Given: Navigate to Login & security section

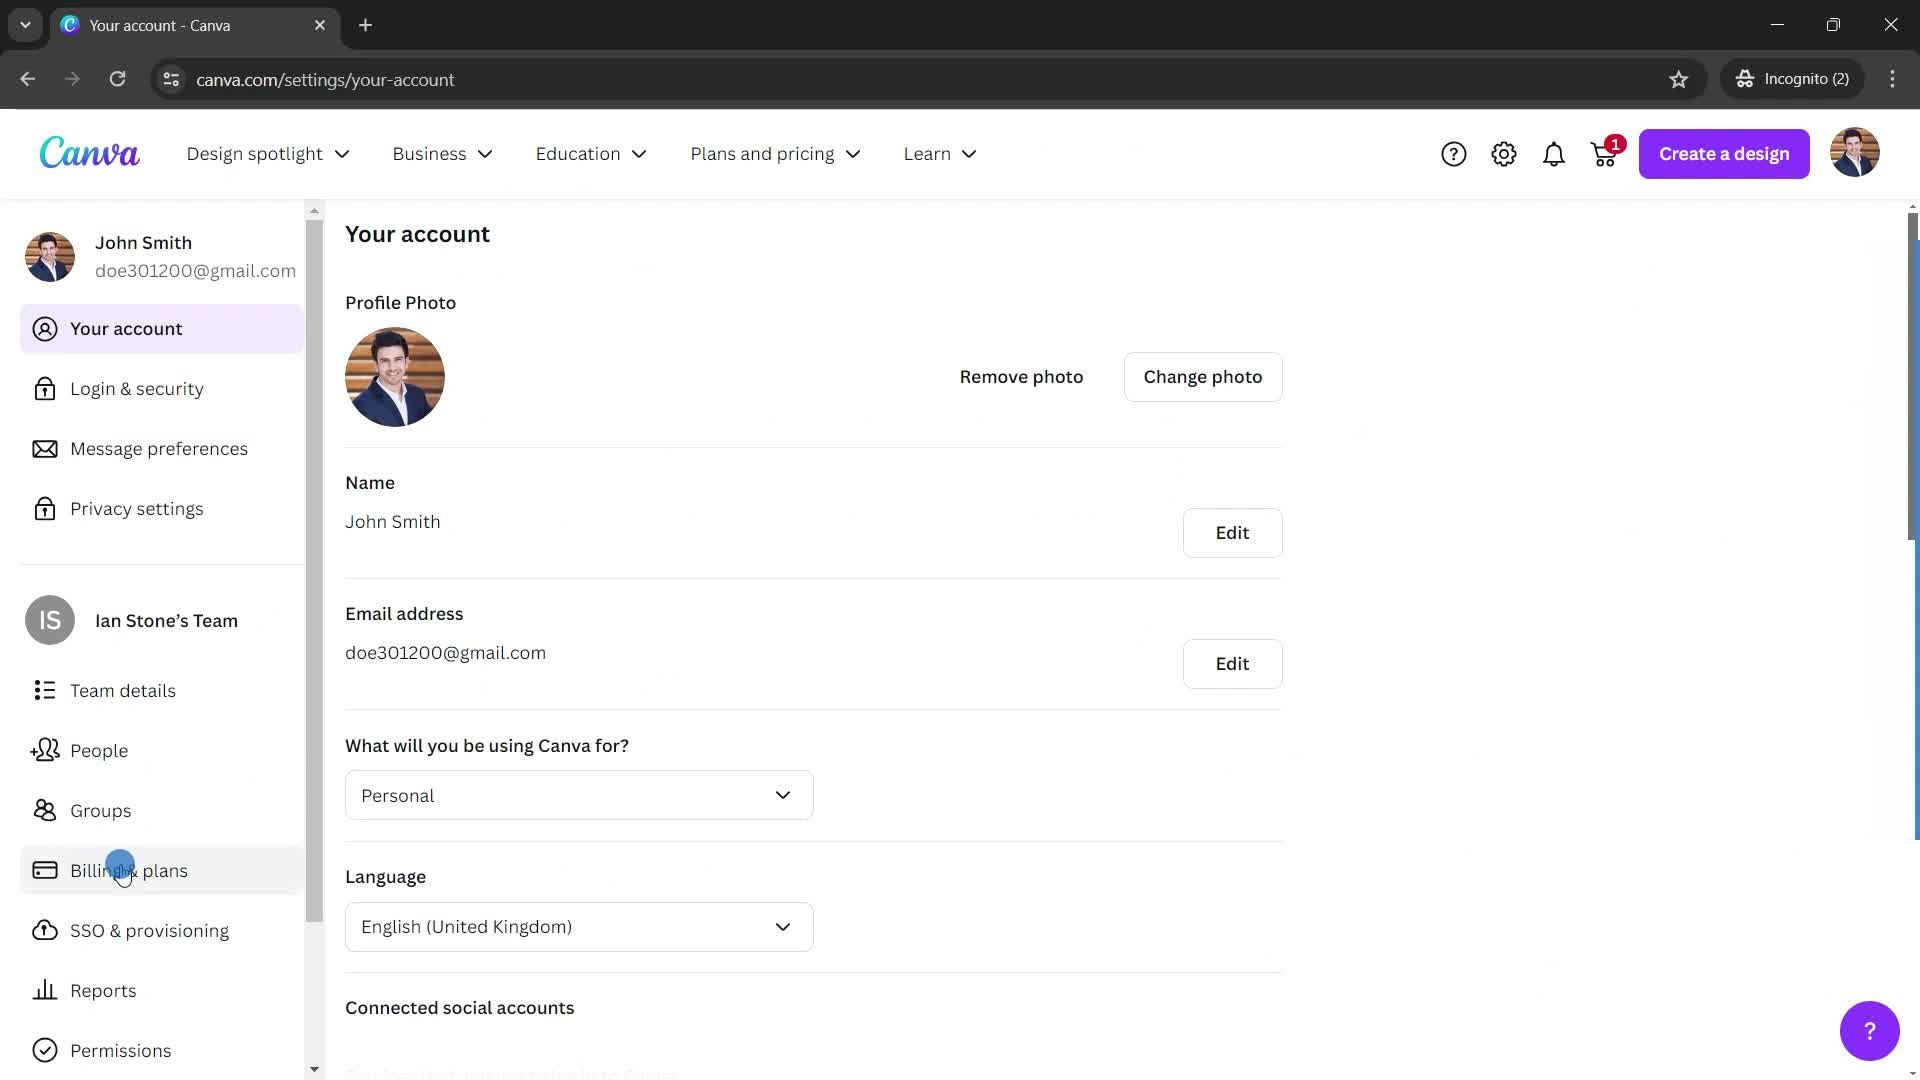Looking at the screenshot, I should tap(137, 389).
